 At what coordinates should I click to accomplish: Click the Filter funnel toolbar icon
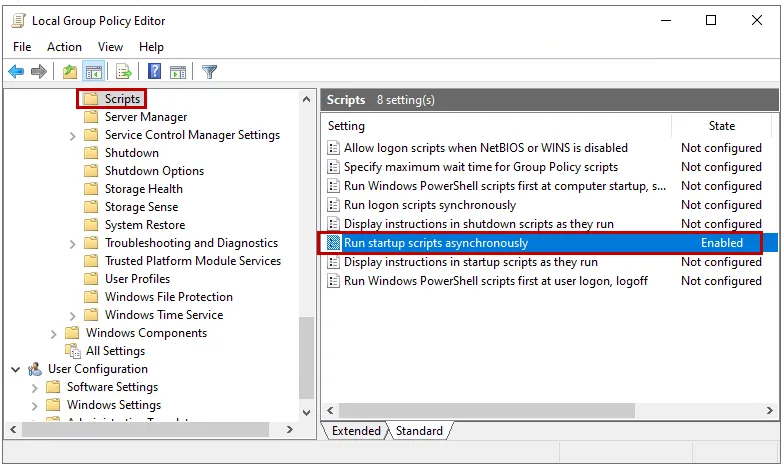[x=209, y=72]
